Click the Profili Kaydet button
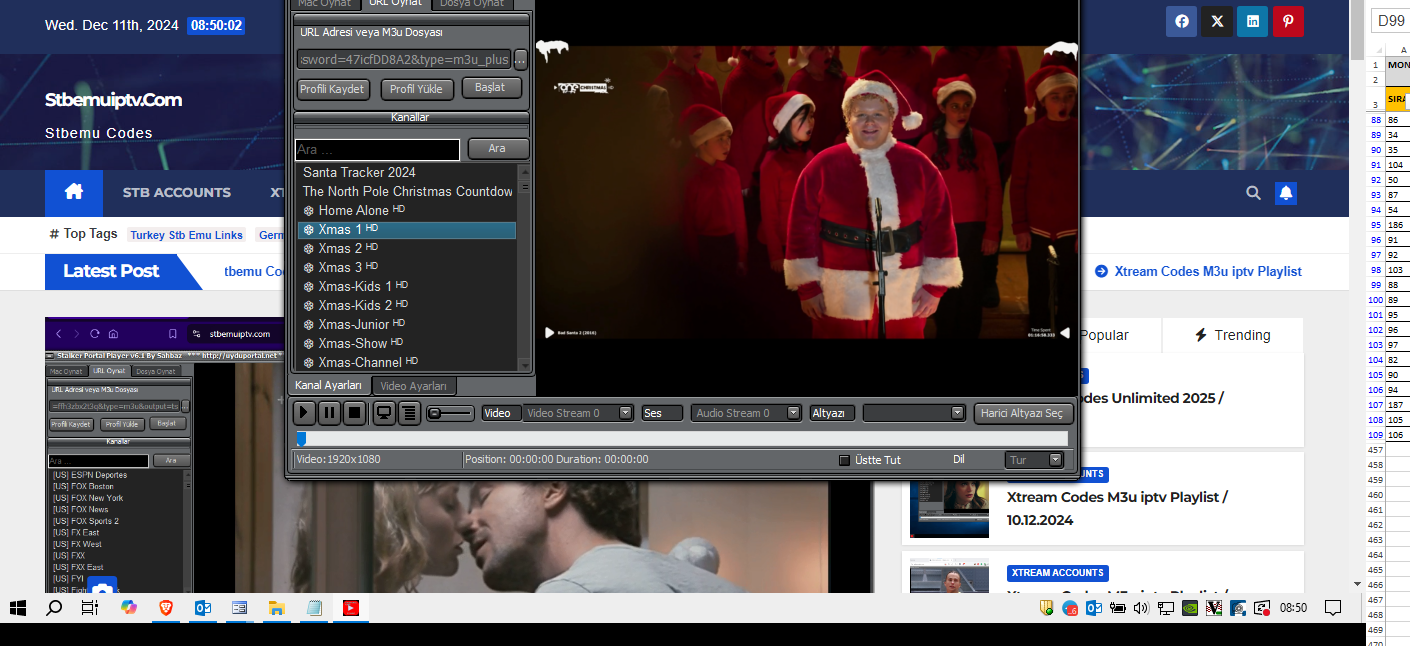The width and height of the screenshot is (1410, 646). point(333,89)
